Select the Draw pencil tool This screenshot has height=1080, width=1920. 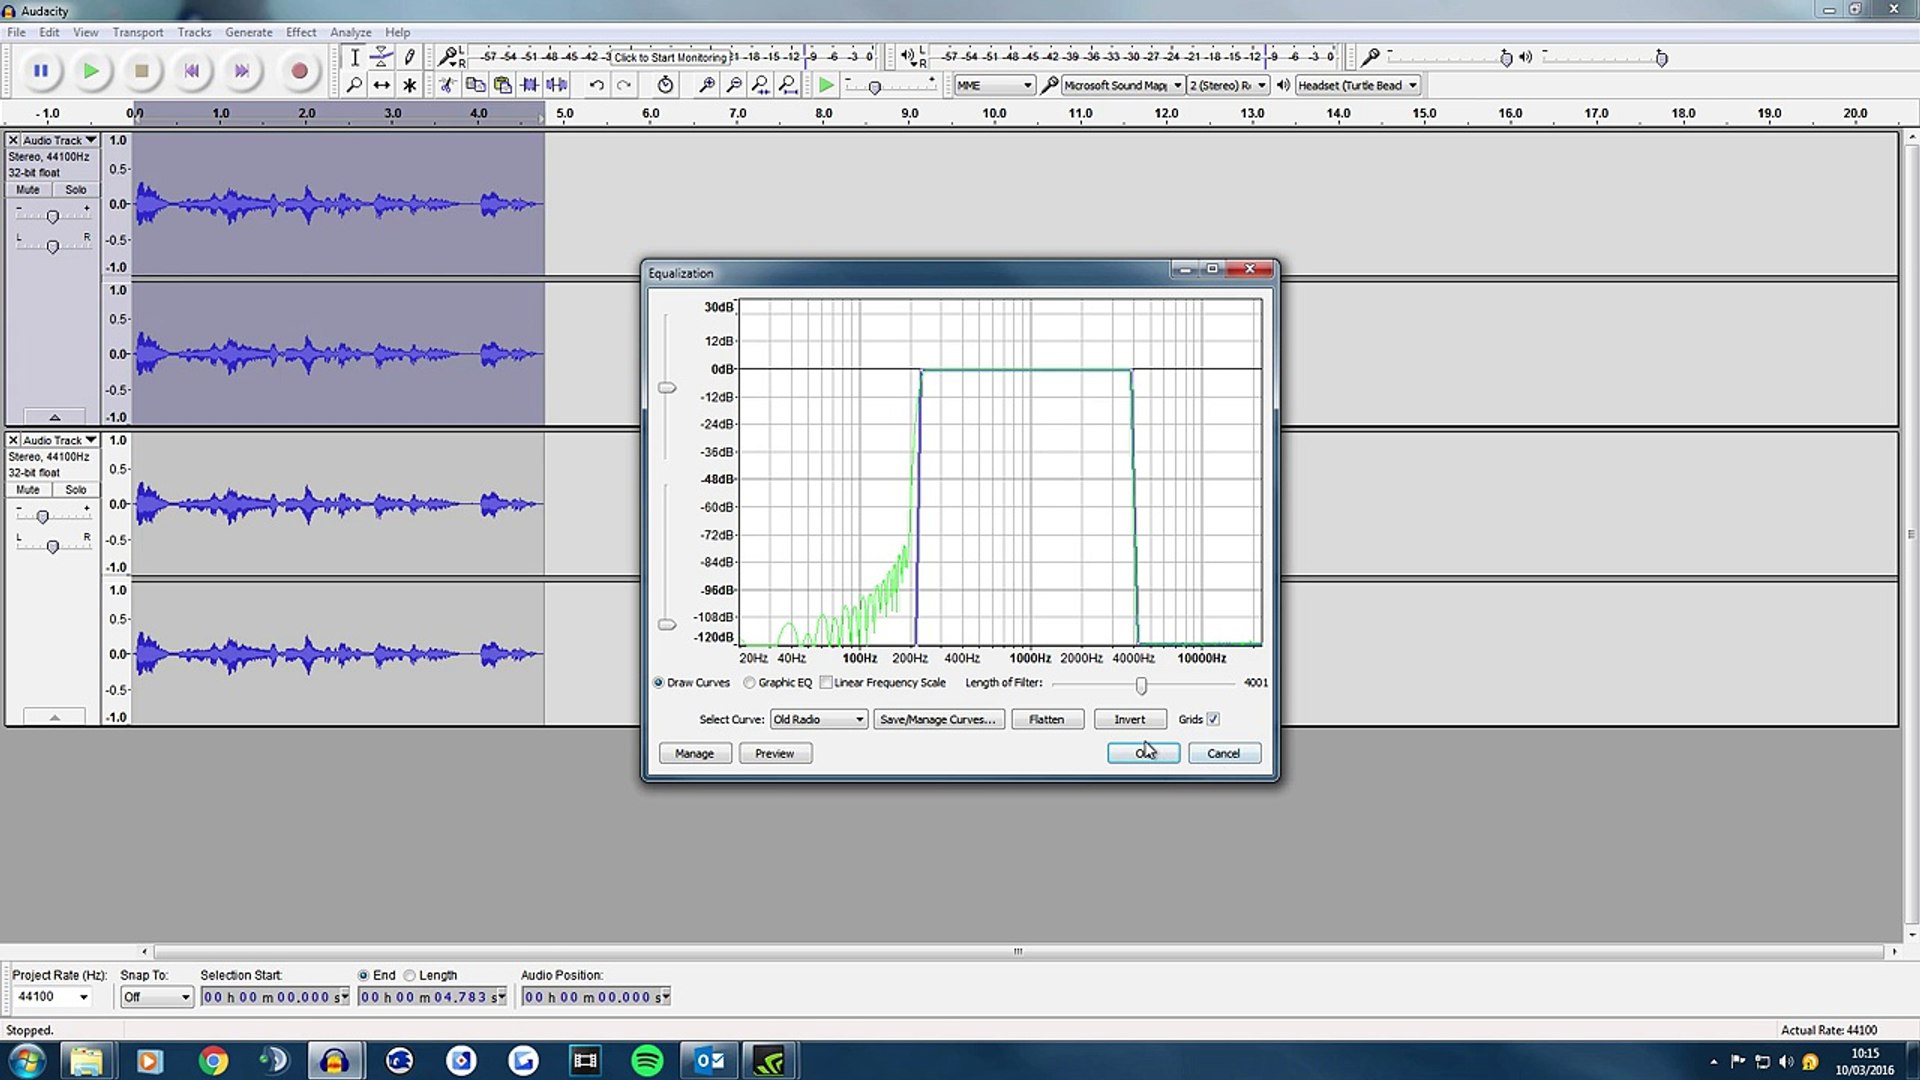409,57
